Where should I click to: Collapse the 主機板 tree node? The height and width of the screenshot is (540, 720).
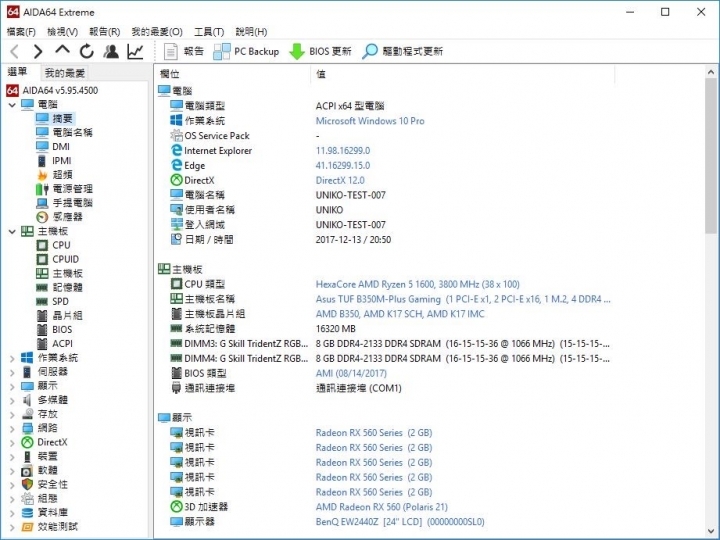[12, 231]
